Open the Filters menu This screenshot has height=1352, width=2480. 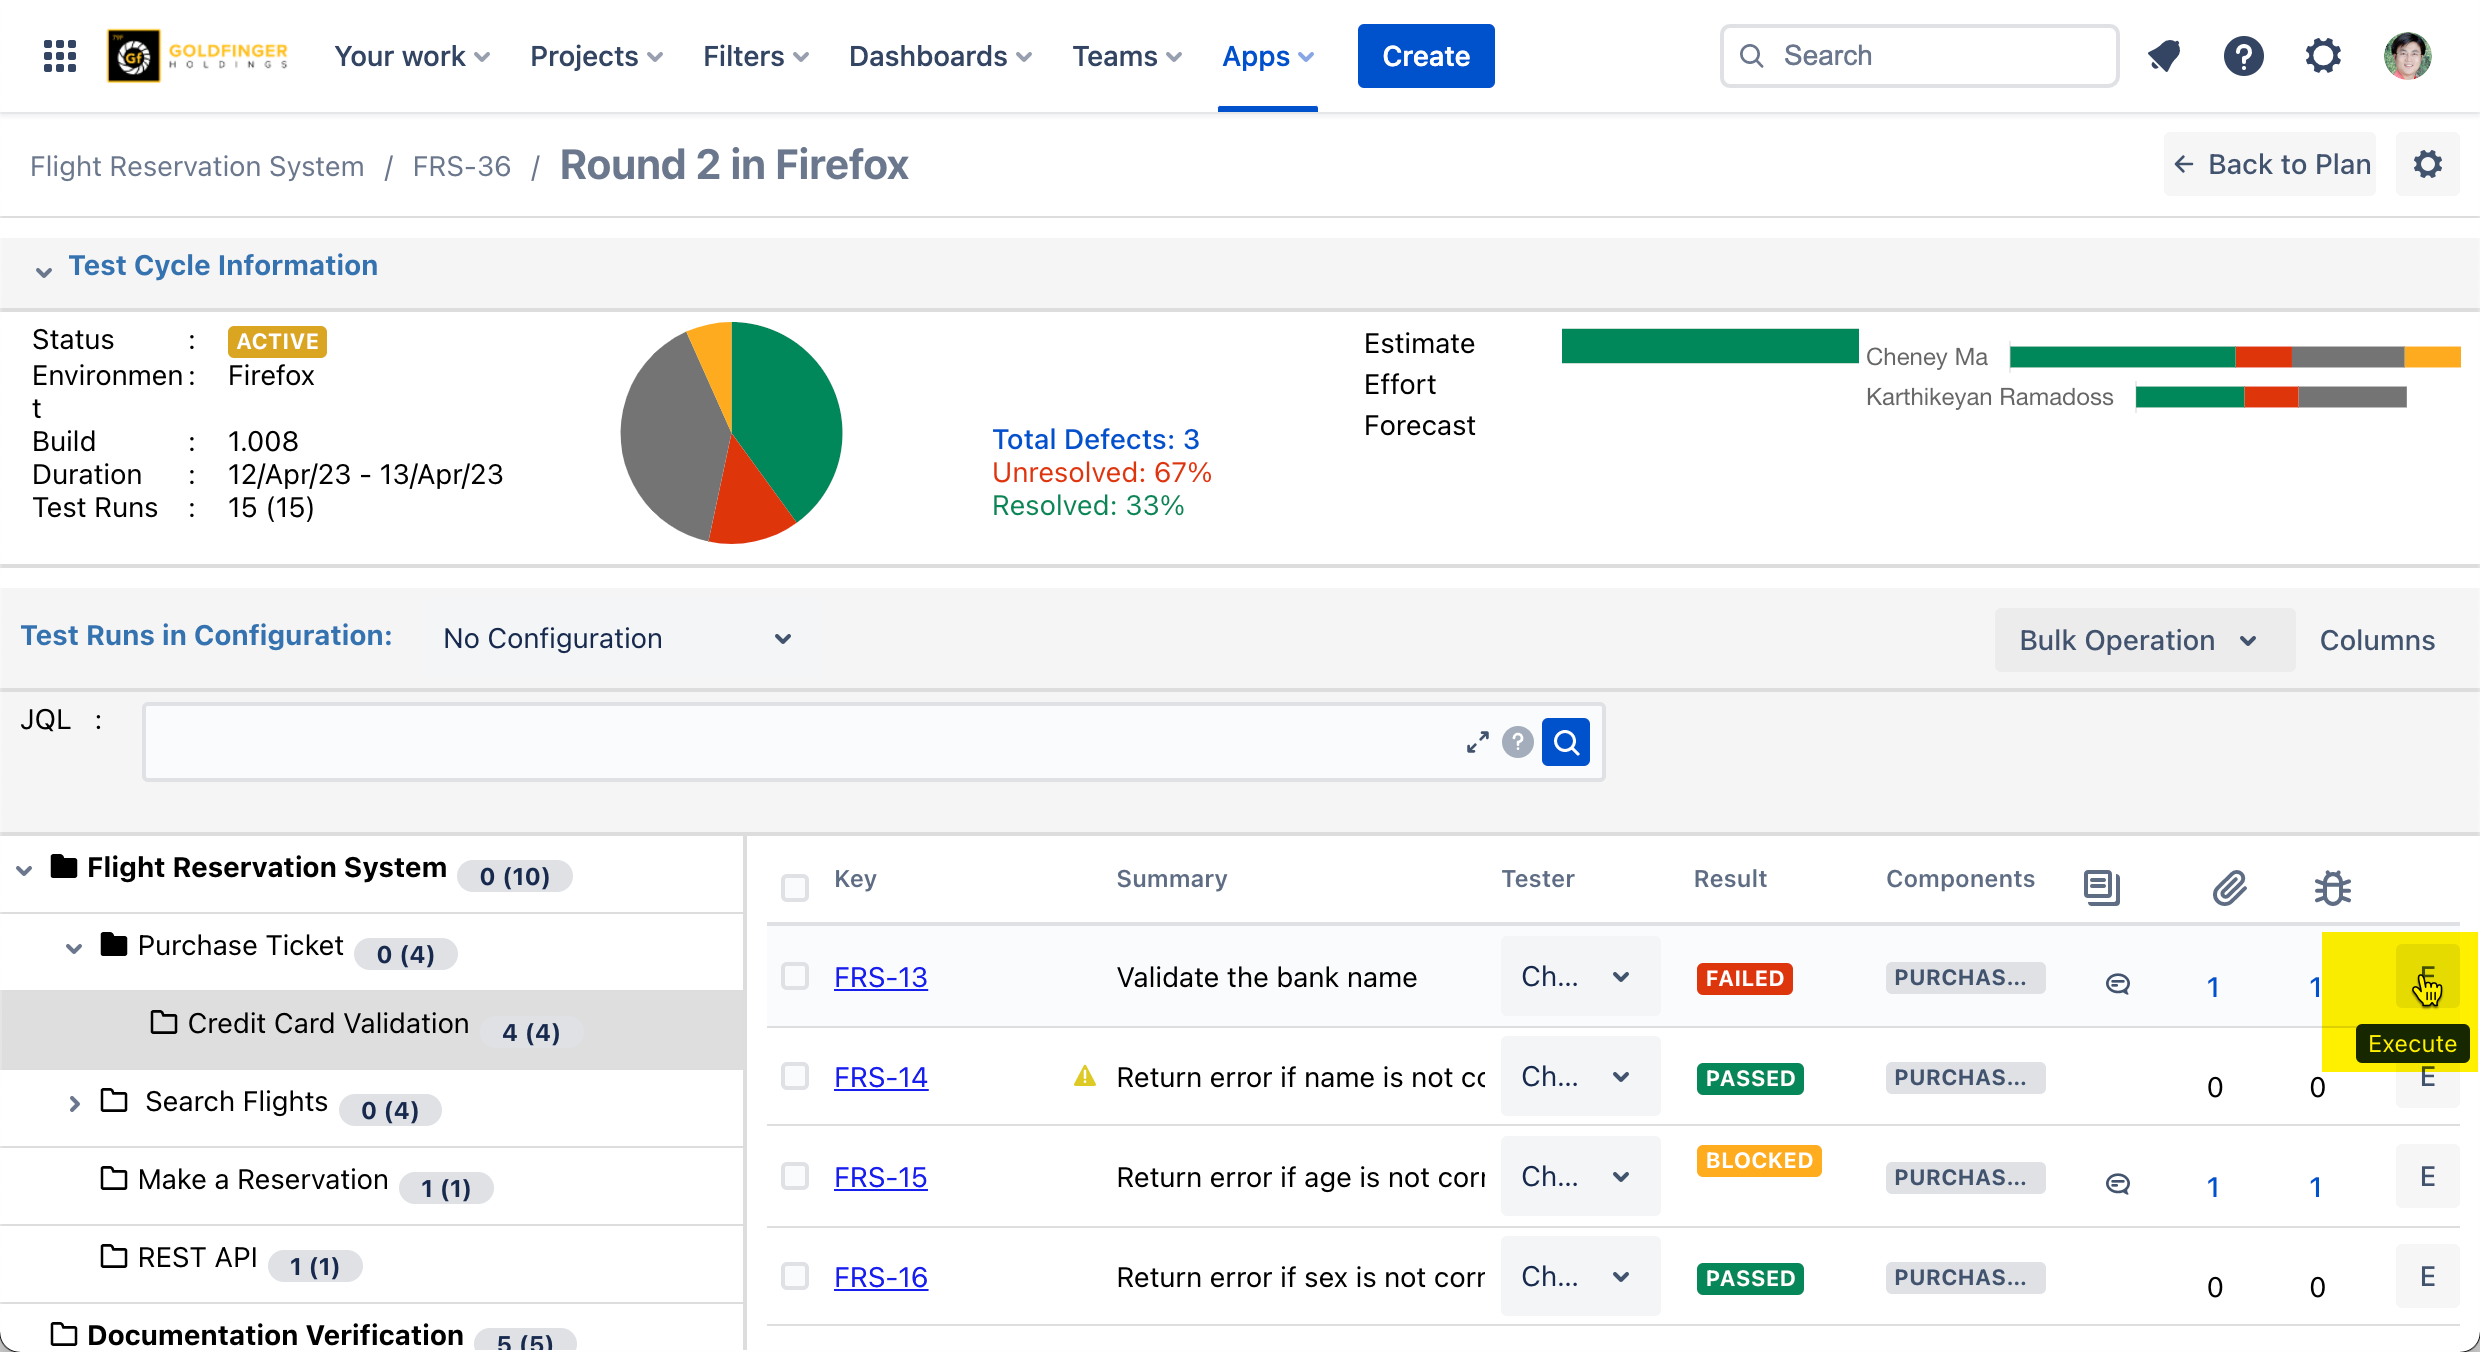(x=755, y=56)
